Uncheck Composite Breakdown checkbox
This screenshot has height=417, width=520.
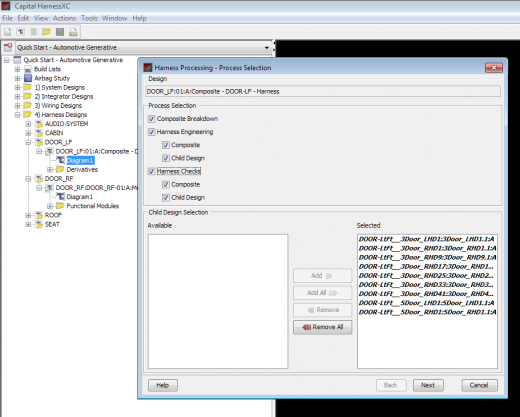click(152, 119)
